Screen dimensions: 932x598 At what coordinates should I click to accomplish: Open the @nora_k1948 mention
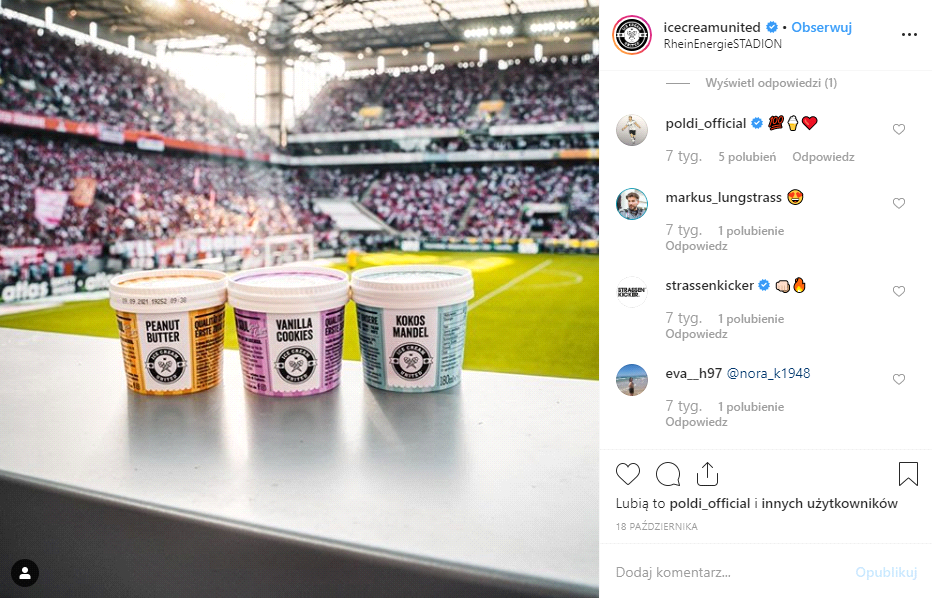(769, 373)
